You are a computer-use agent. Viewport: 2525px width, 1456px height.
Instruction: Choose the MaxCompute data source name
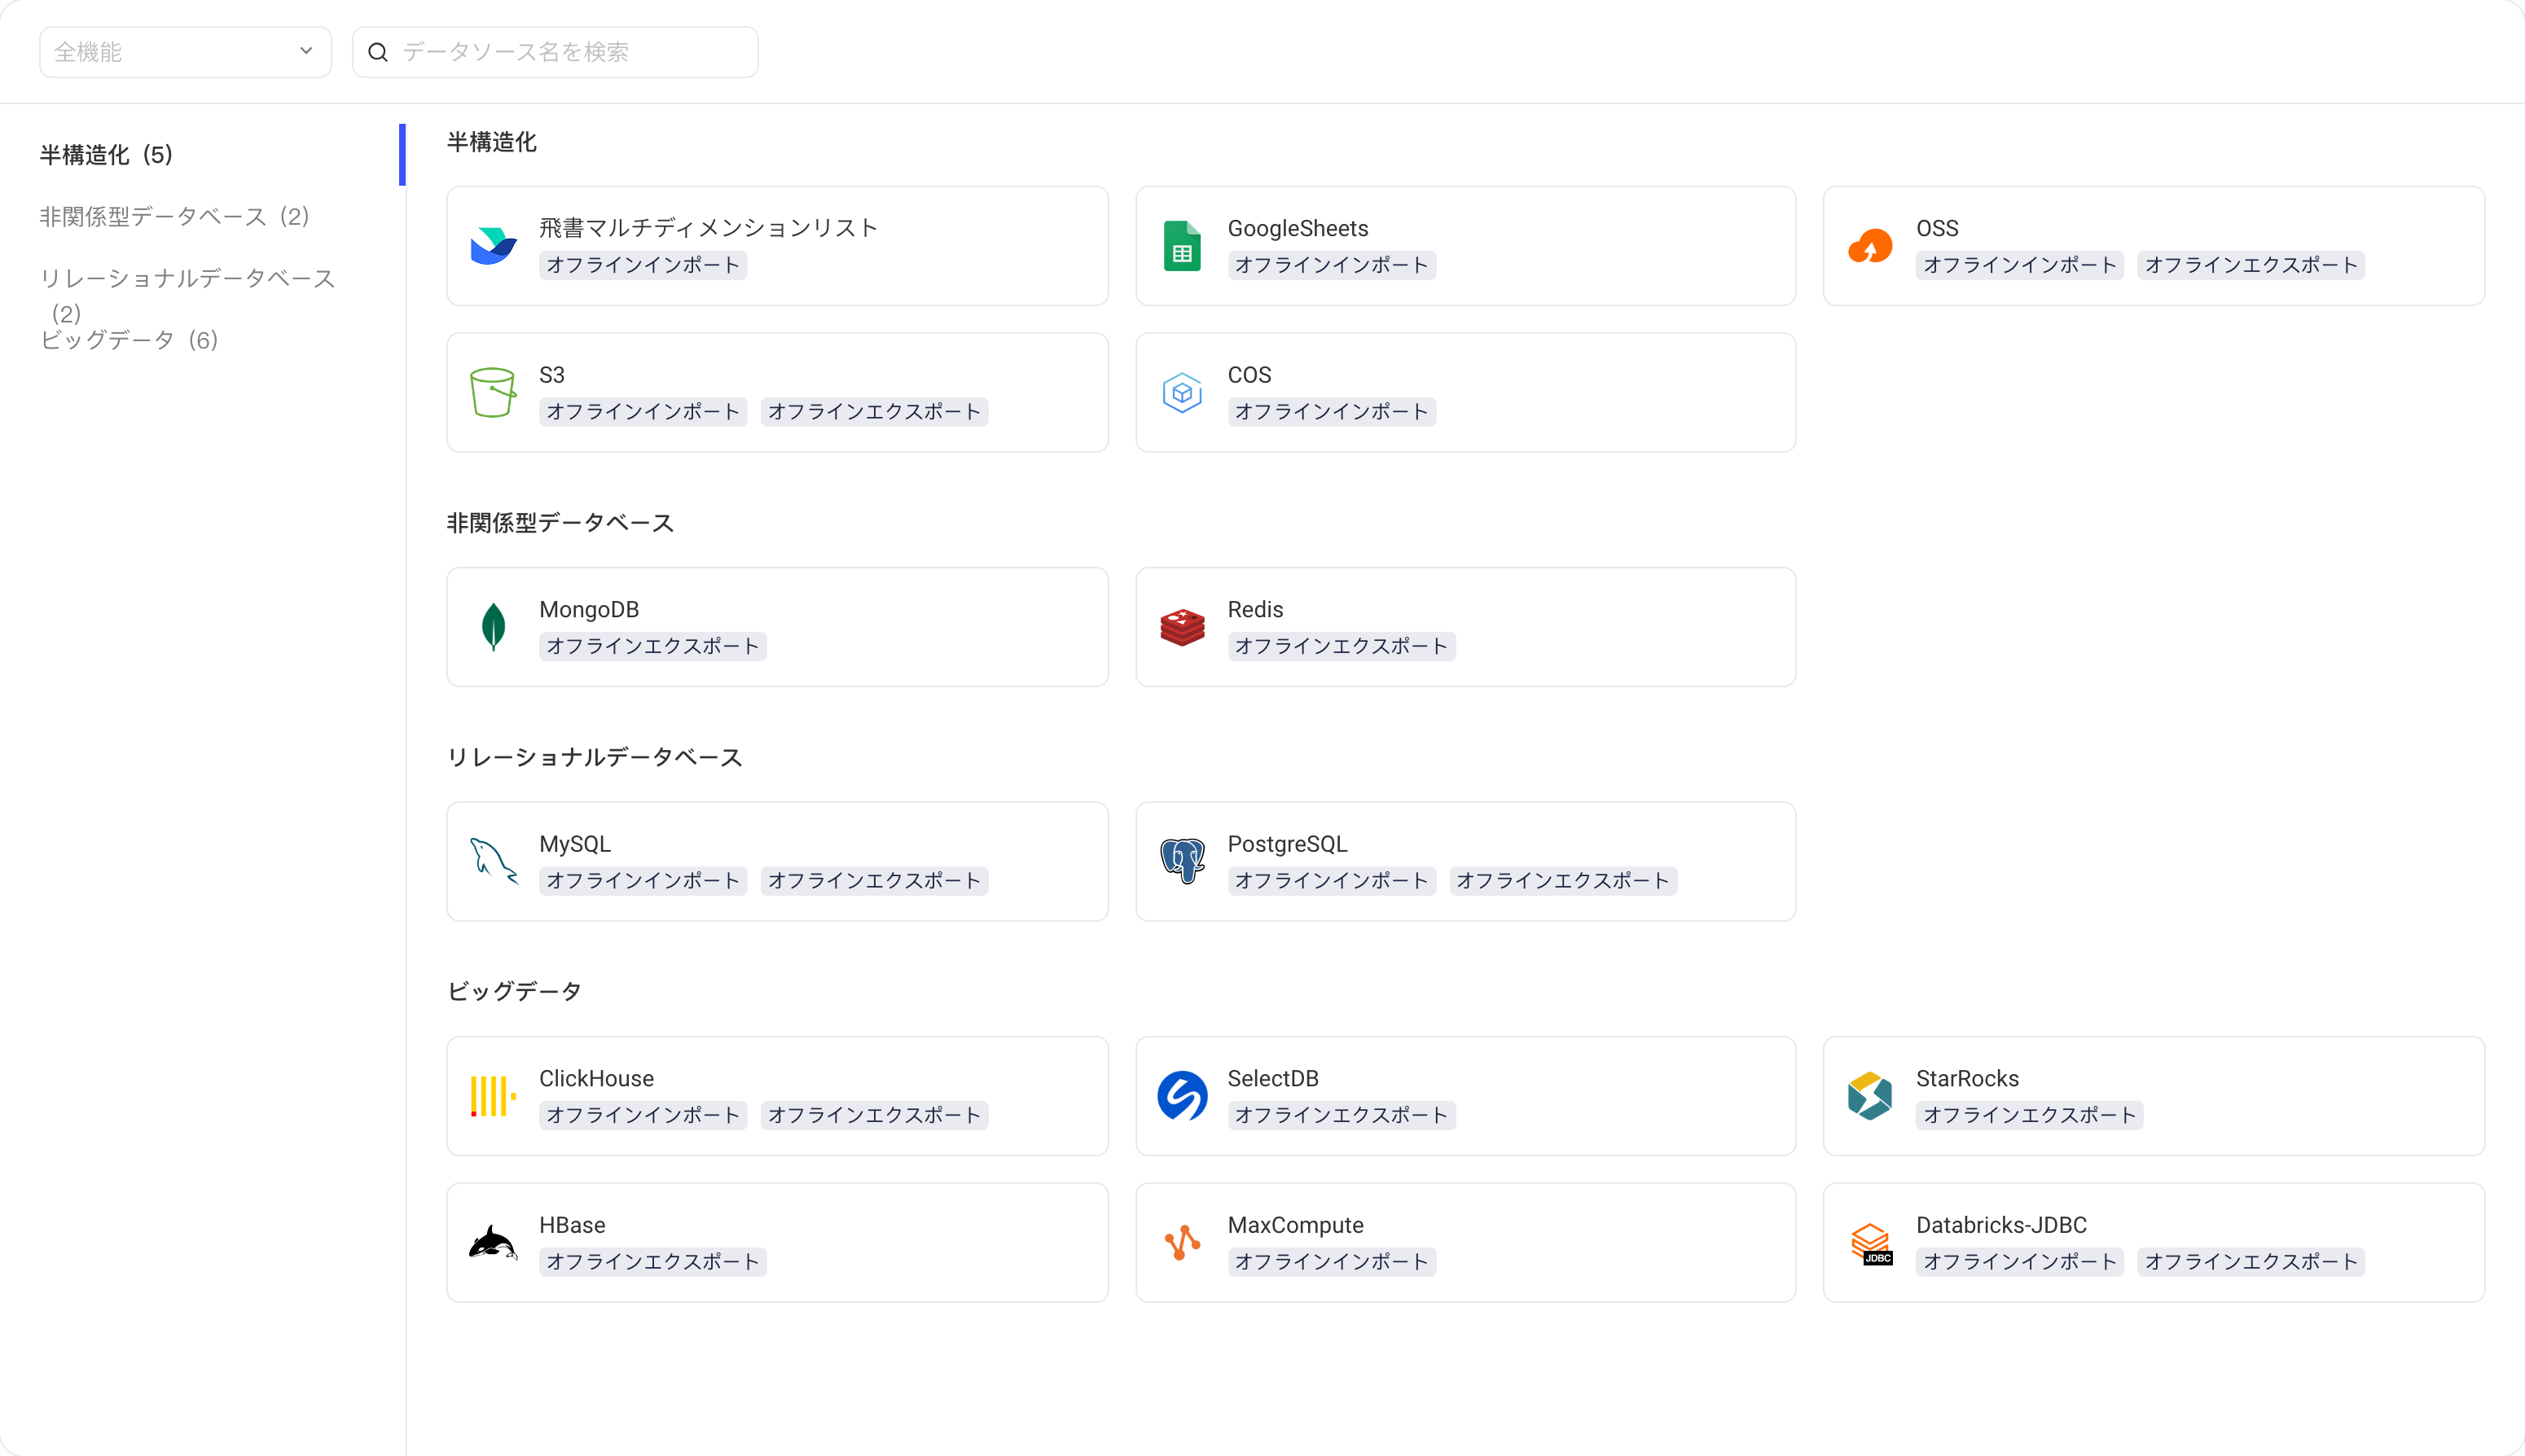[x=1295, y=1225]
